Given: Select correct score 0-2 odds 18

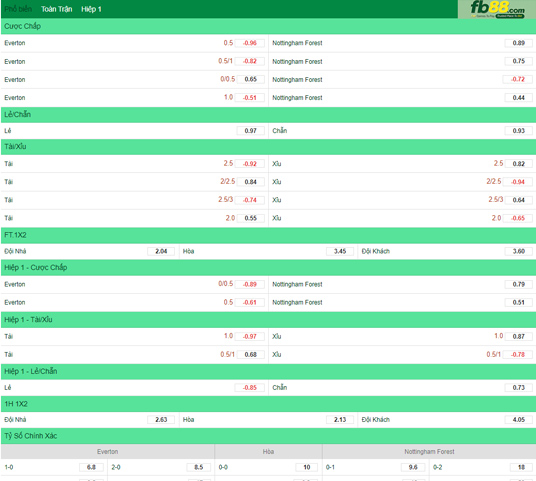Looking at the screenshot, I should point(521,467).
